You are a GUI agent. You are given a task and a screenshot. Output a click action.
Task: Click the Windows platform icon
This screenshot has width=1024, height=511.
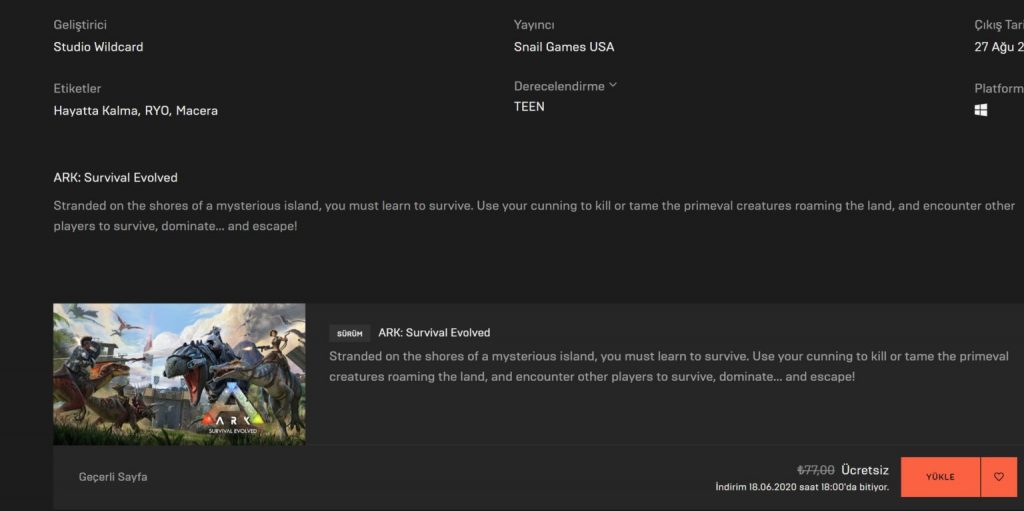coord(981,110)
